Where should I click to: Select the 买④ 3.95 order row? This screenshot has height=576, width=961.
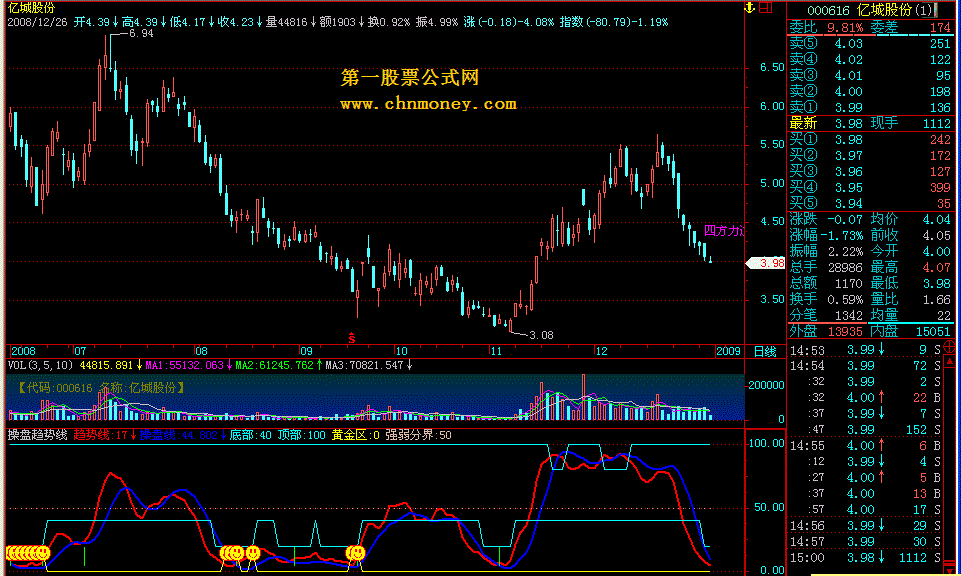870,188
